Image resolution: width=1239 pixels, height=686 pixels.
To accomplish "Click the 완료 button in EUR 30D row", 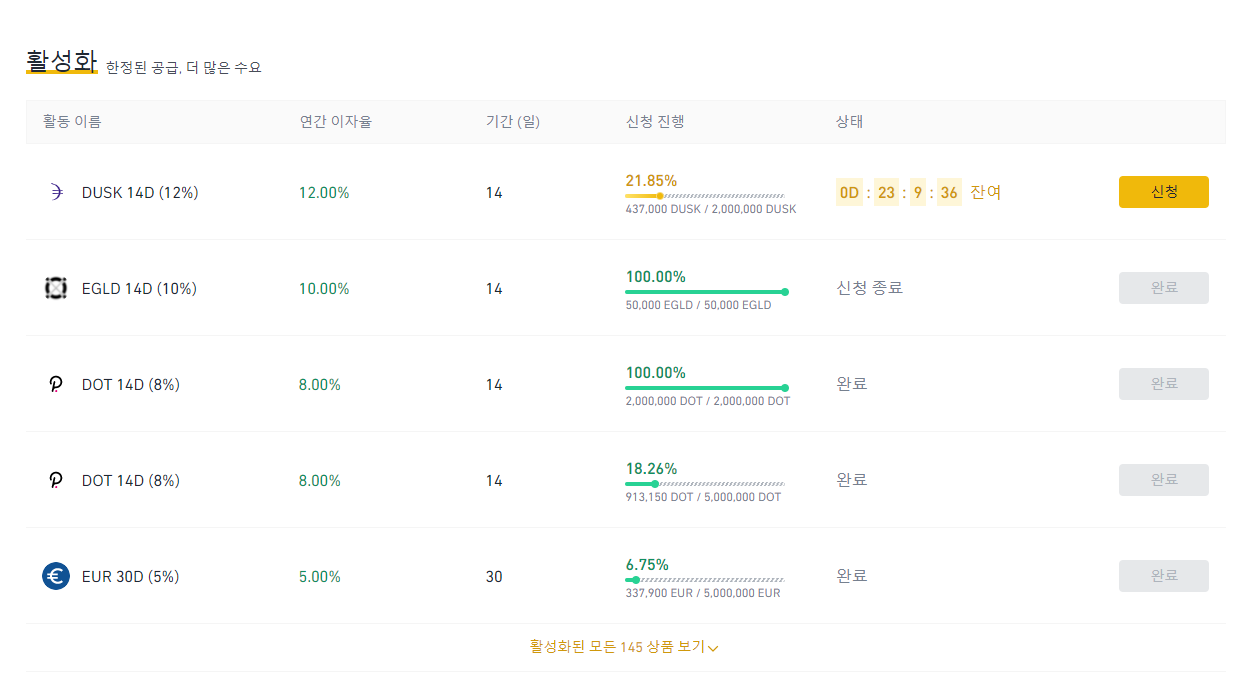I will coord(1163,576).
